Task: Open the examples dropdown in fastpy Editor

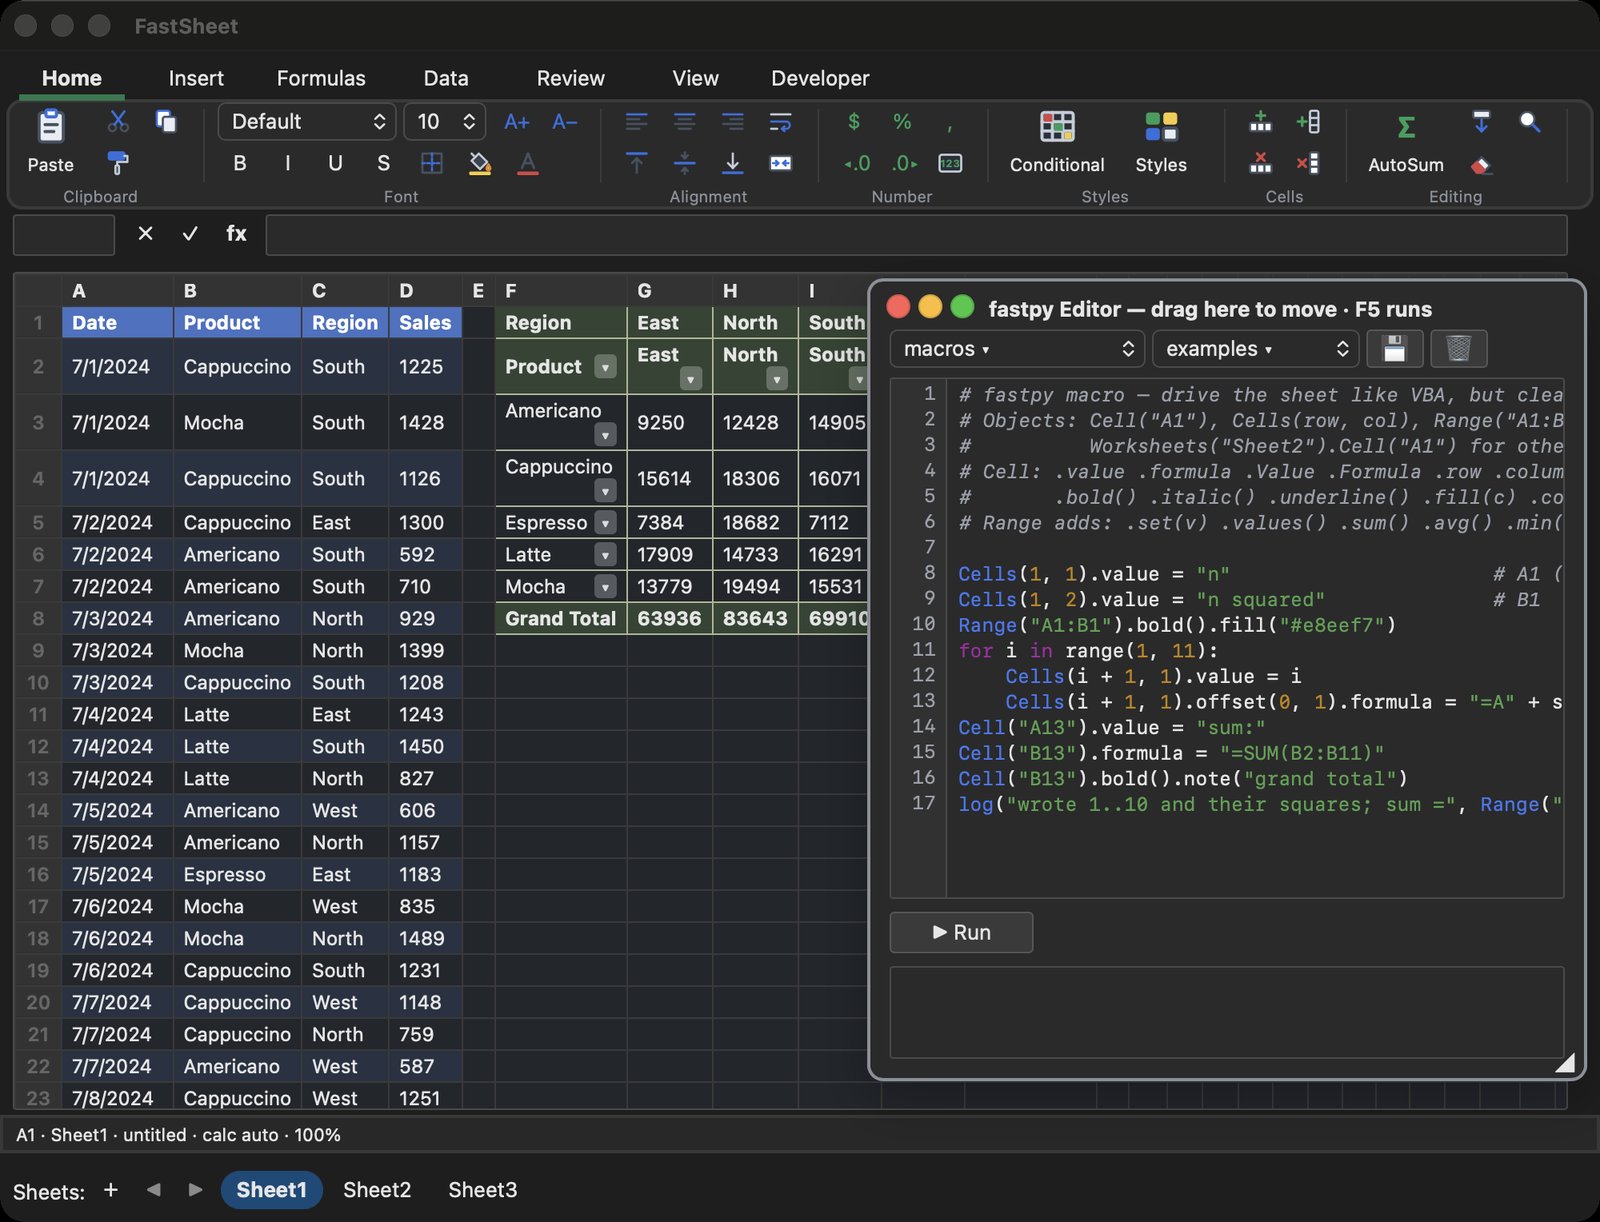Action: 1256,349
